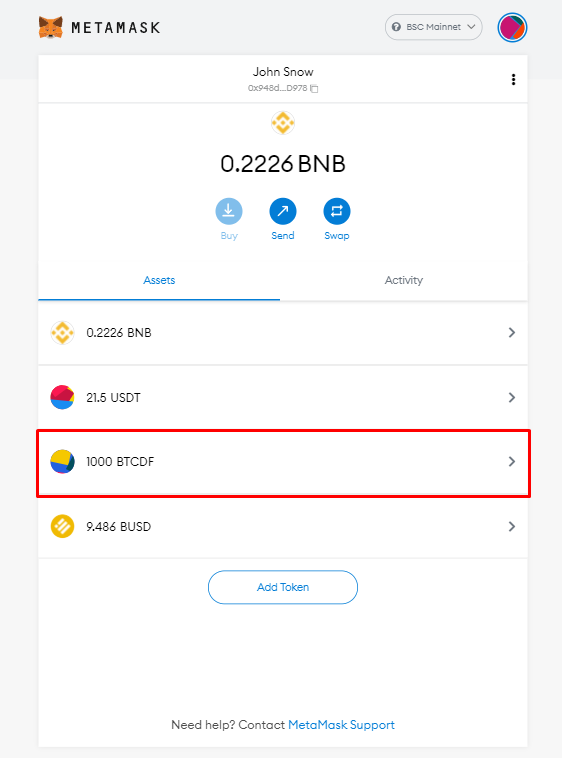Viewport: 562px width, 758px height.
Task: Expand the 0.2226 BNB asset chevron
Action: pos(512,333)
